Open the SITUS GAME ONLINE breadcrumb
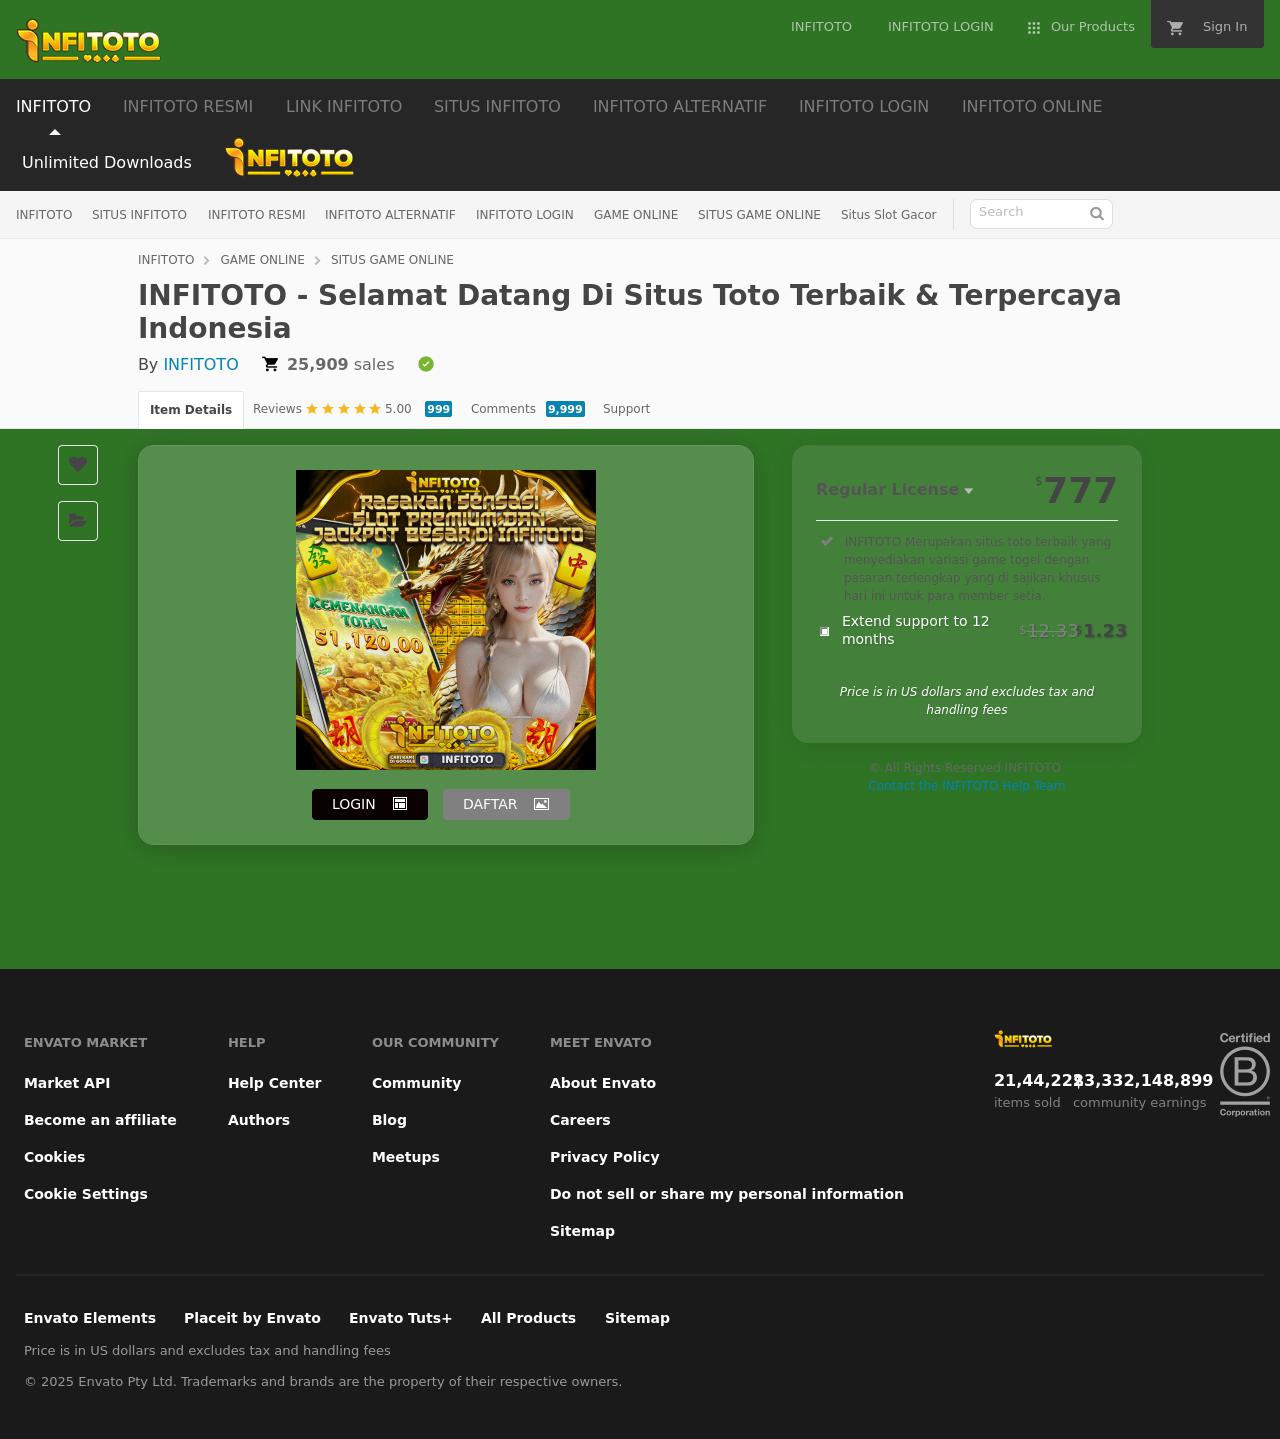This screenshot has height=1439, width=1280. [392, 260]
